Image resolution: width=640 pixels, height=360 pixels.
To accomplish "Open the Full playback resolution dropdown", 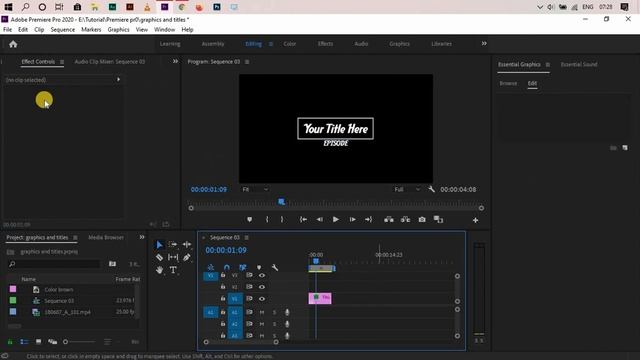I will 407,189.
